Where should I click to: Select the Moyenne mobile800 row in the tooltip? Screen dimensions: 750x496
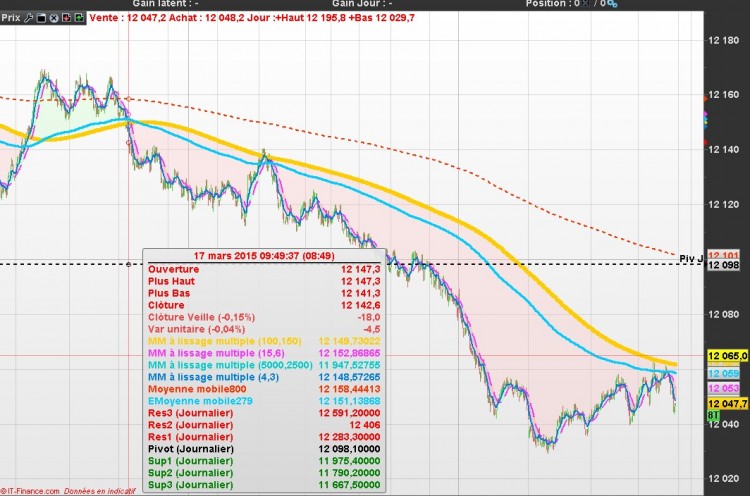(264, 389)
